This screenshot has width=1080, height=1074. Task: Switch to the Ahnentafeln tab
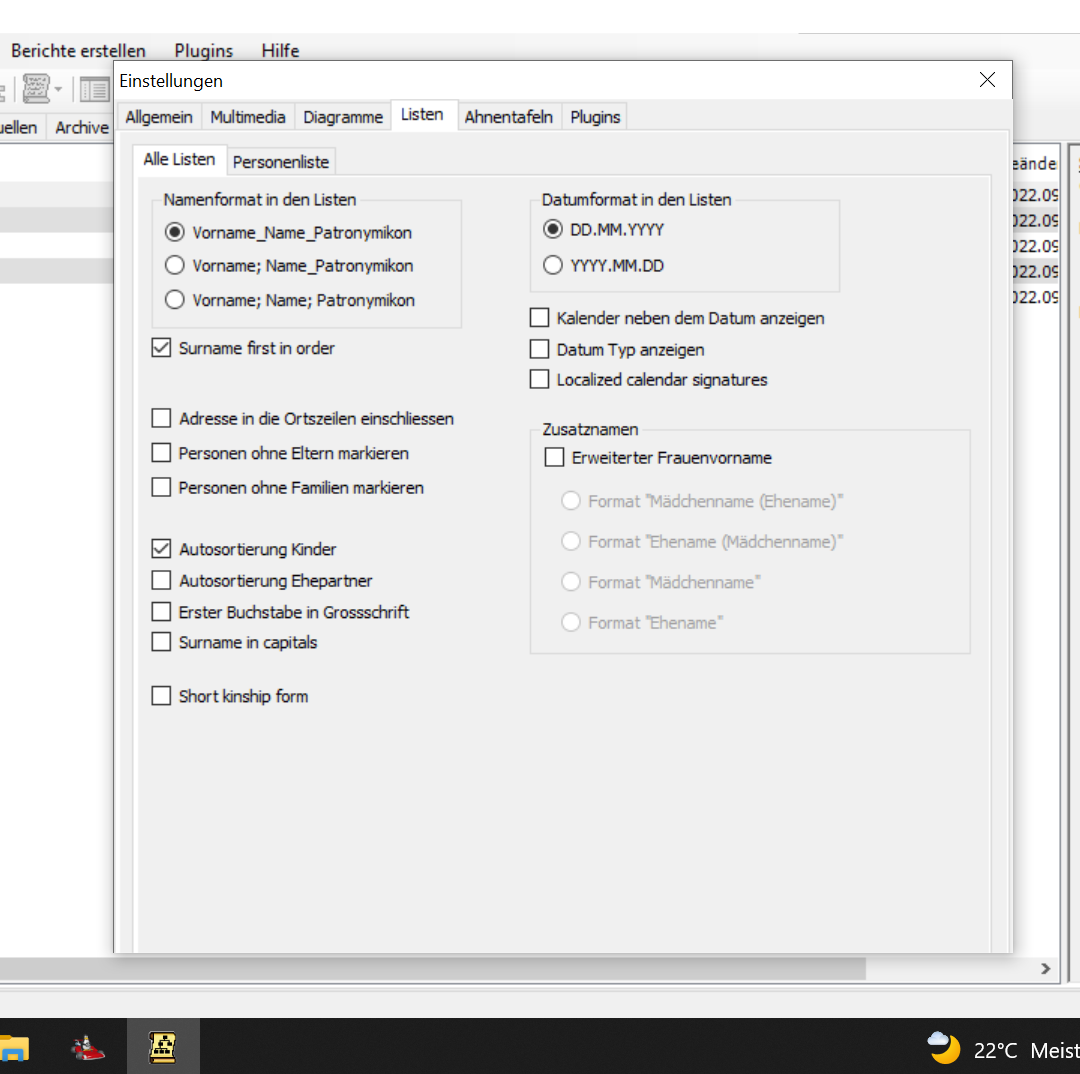[509, 117]
